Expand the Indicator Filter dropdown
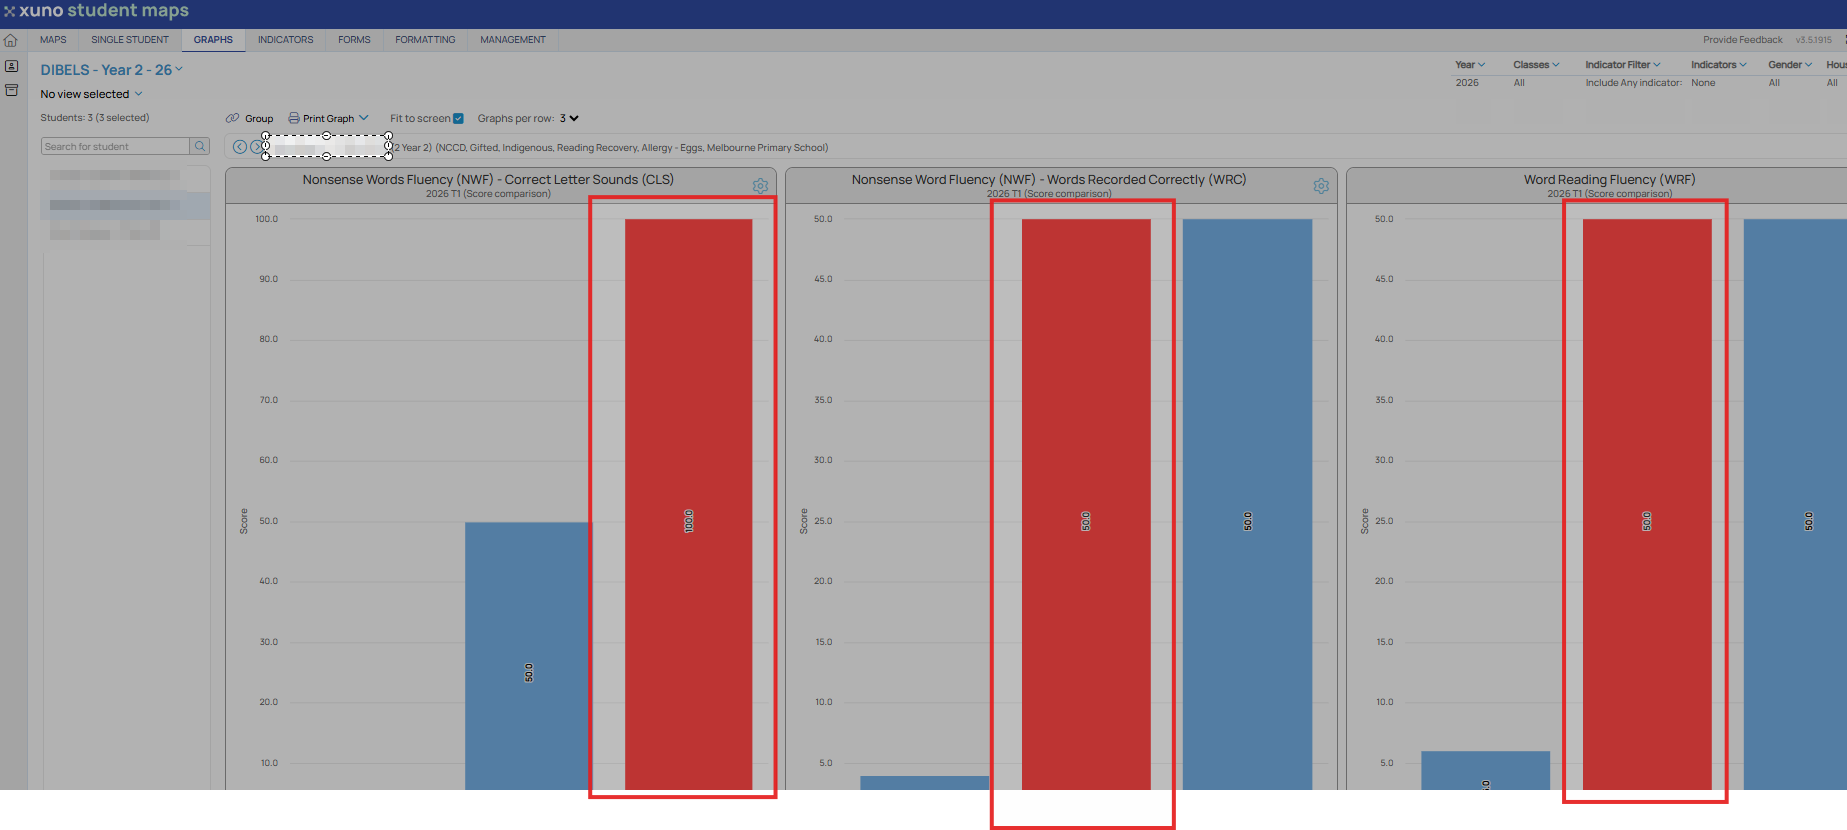The width and height of the screenshot is (1847, 830). point(1622,65)
